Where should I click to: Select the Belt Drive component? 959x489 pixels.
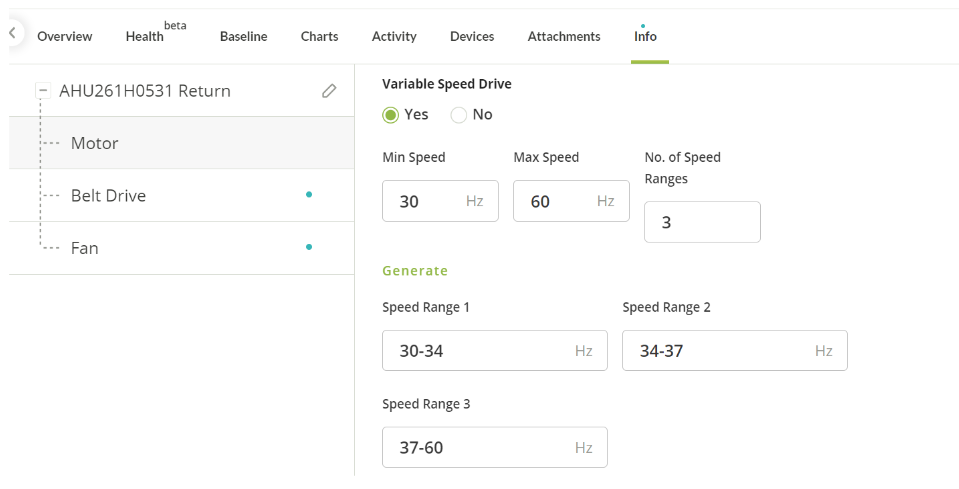coord(182,196)
